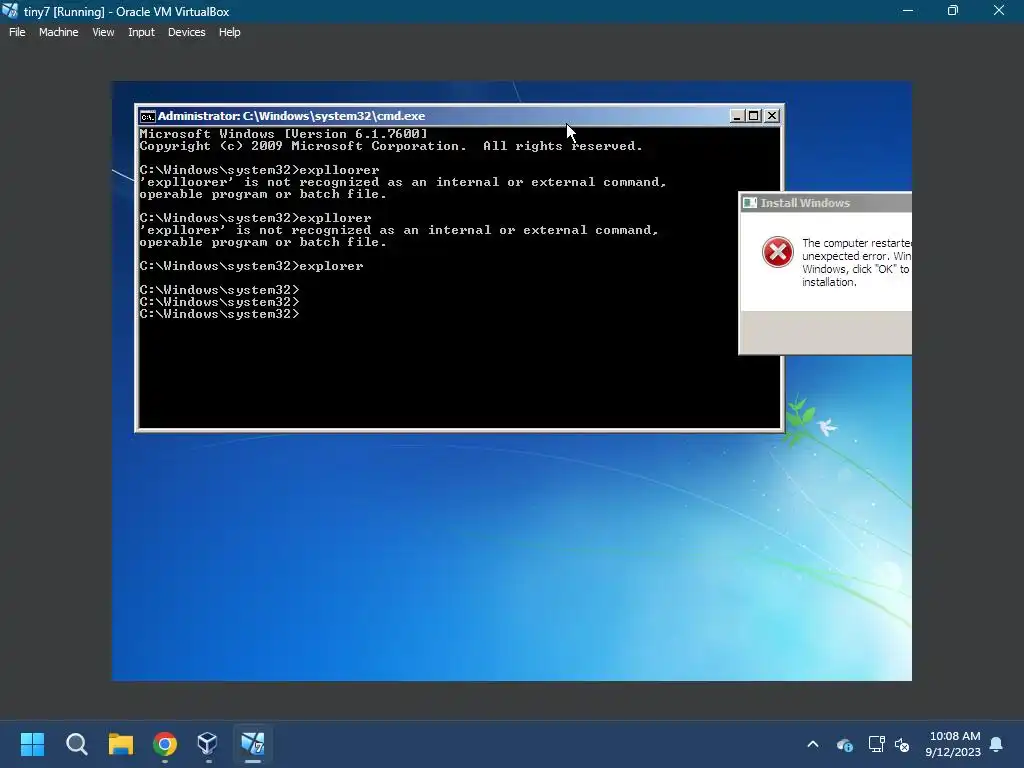The width and height of the screenshot is (1024, 768).
Task: Open the Help menu
Action: click(x=229, y=32)
